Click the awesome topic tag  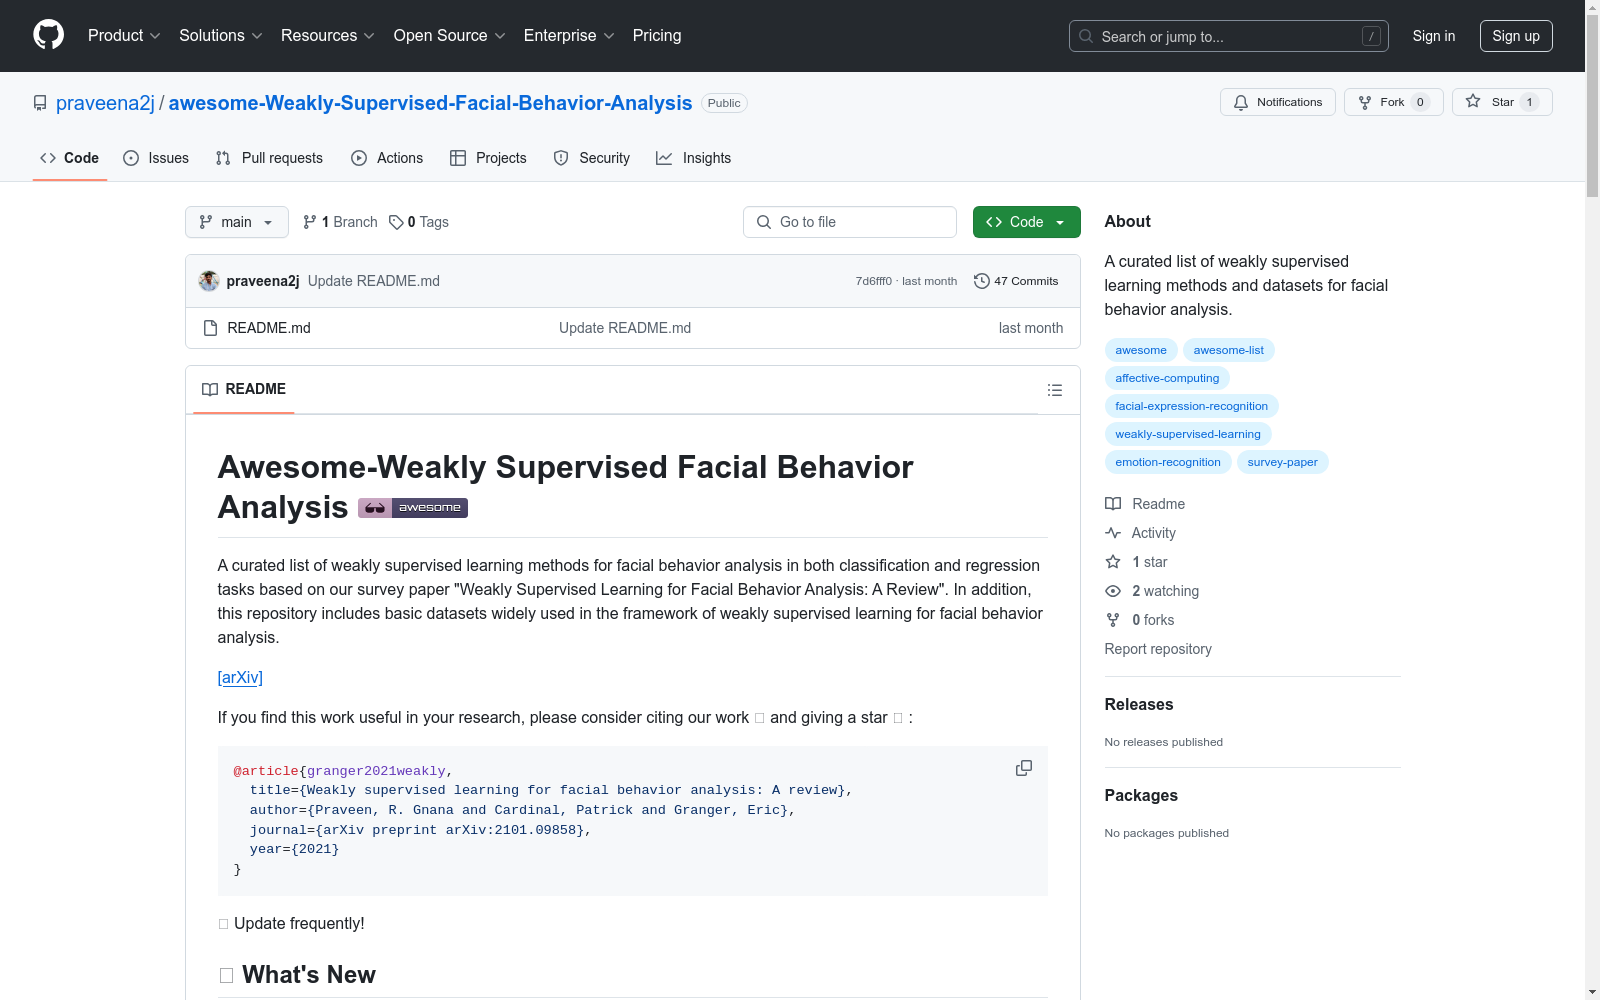1141,350
